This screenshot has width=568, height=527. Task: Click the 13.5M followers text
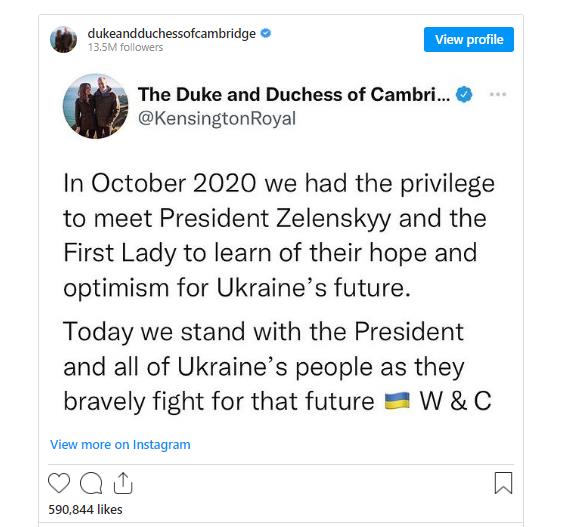tap(125, 47)
